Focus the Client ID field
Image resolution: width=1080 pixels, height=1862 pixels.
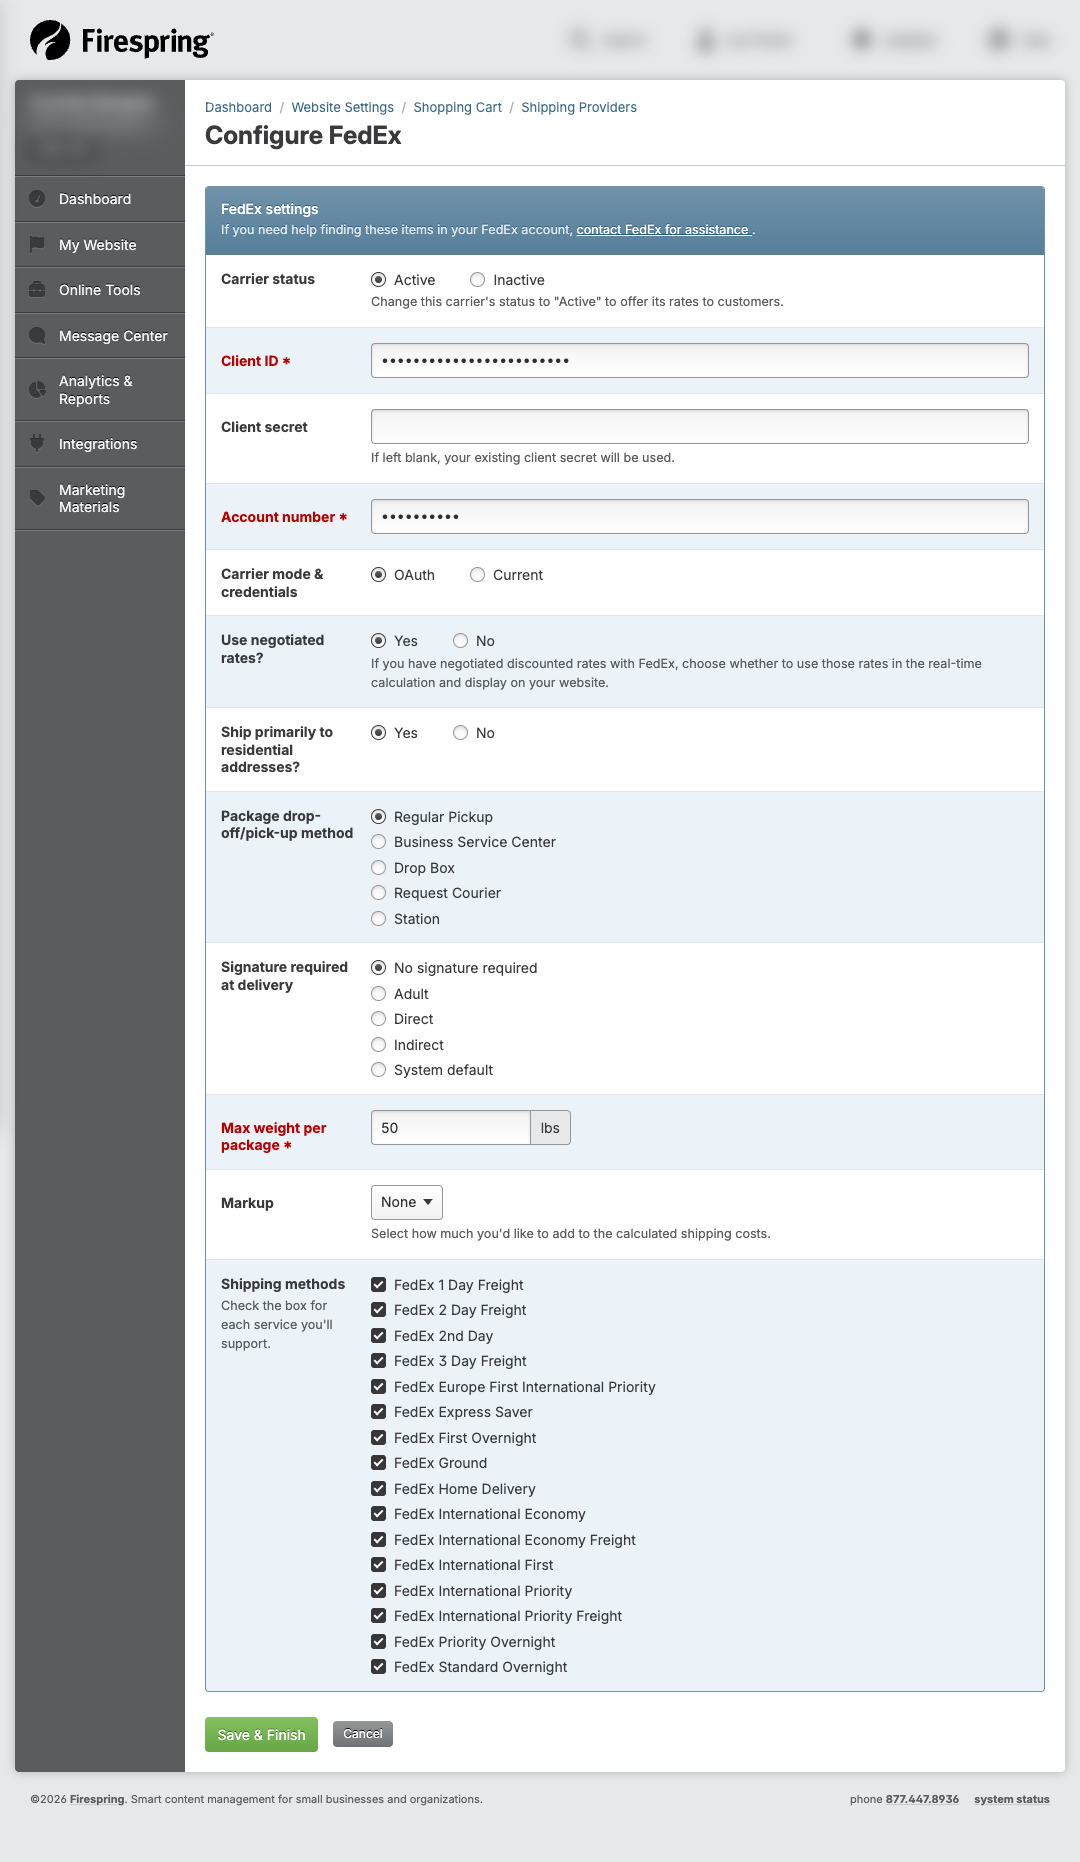tap(699, 360)
